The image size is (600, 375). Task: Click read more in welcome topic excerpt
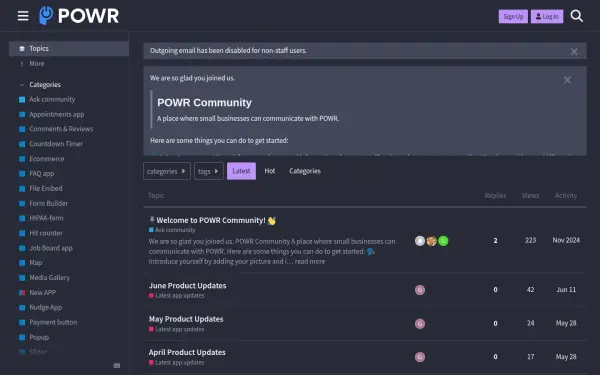[x=310, y=262]
